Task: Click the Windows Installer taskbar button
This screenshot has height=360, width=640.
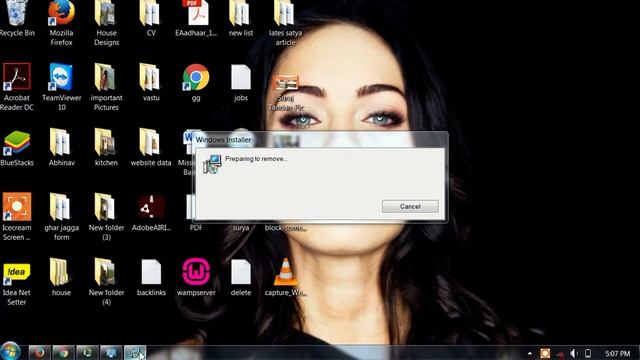Action: [135, 353]
